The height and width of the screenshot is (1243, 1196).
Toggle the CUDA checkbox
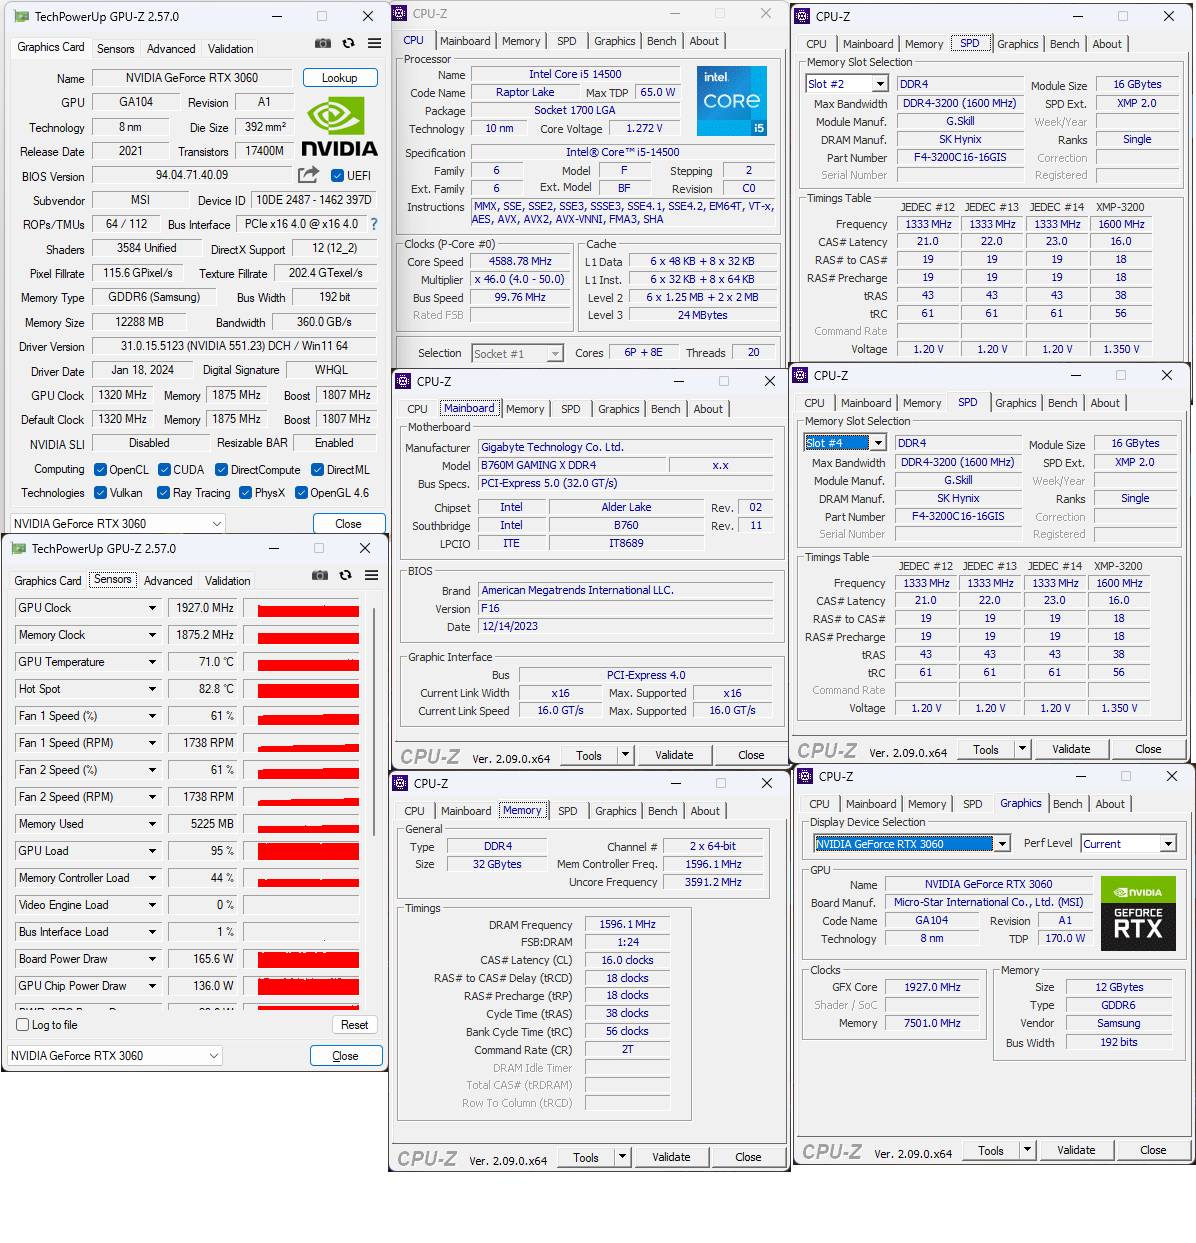[164, 470]
